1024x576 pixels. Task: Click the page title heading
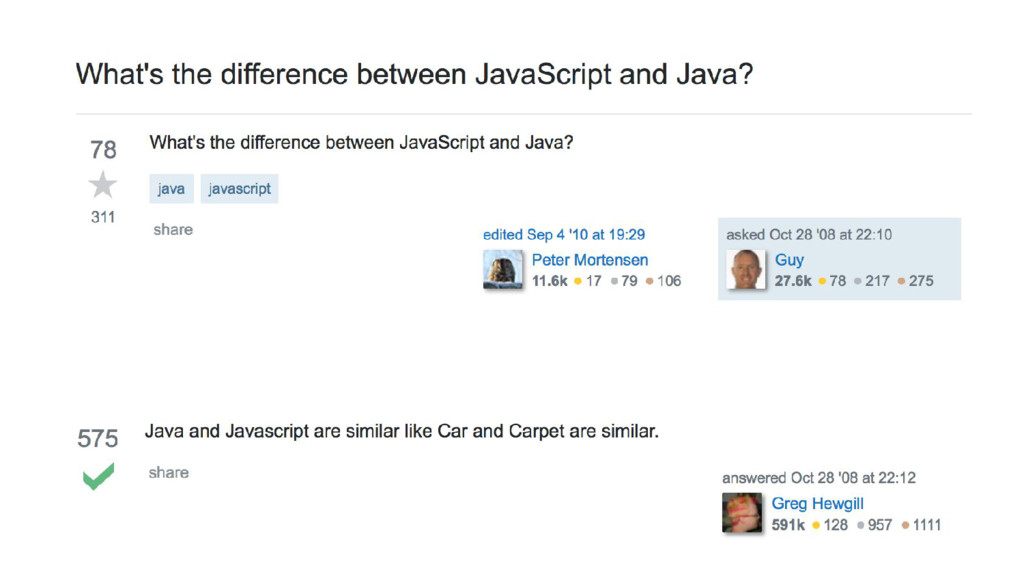(x=414, y=74)
